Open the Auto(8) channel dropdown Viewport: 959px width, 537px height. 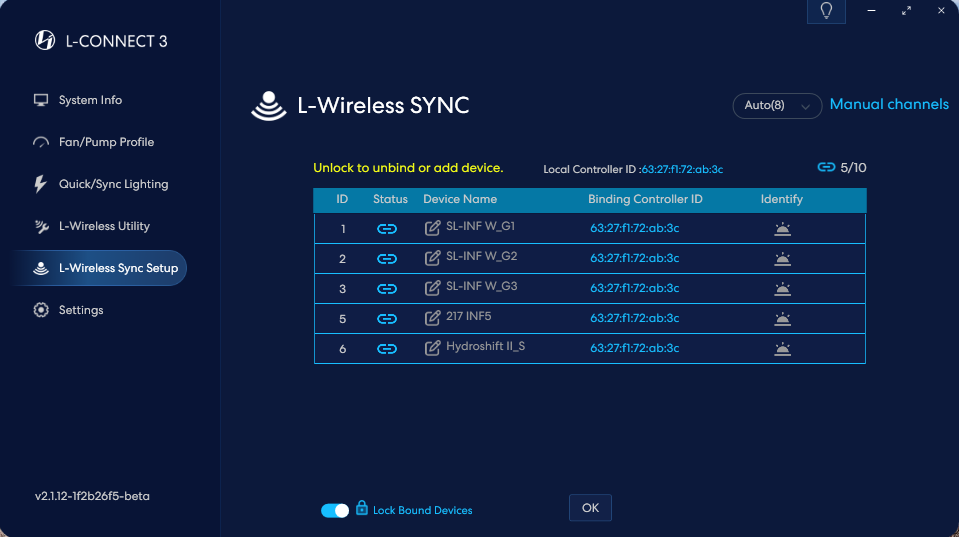click(x=777, y=105)
